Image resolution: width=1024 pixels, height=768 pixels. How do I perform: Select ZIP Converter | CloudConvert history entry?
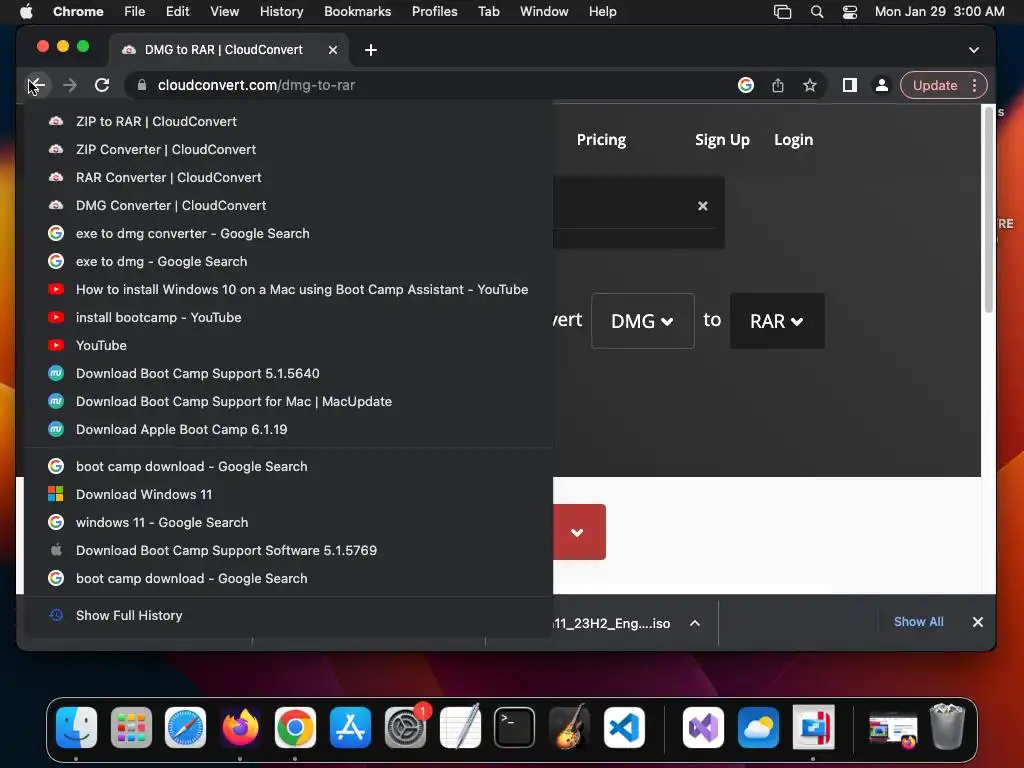click(288, 150)
